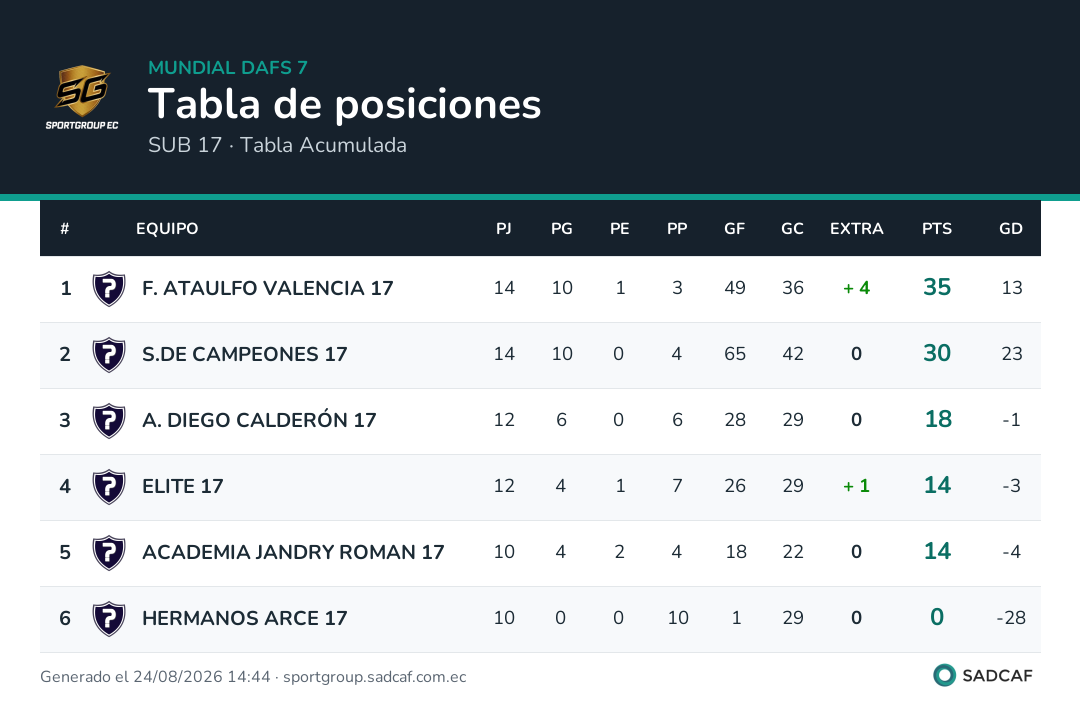Select S.De Campeones 30 points value
Screen dimensions: 1080x728
[937, 353]
